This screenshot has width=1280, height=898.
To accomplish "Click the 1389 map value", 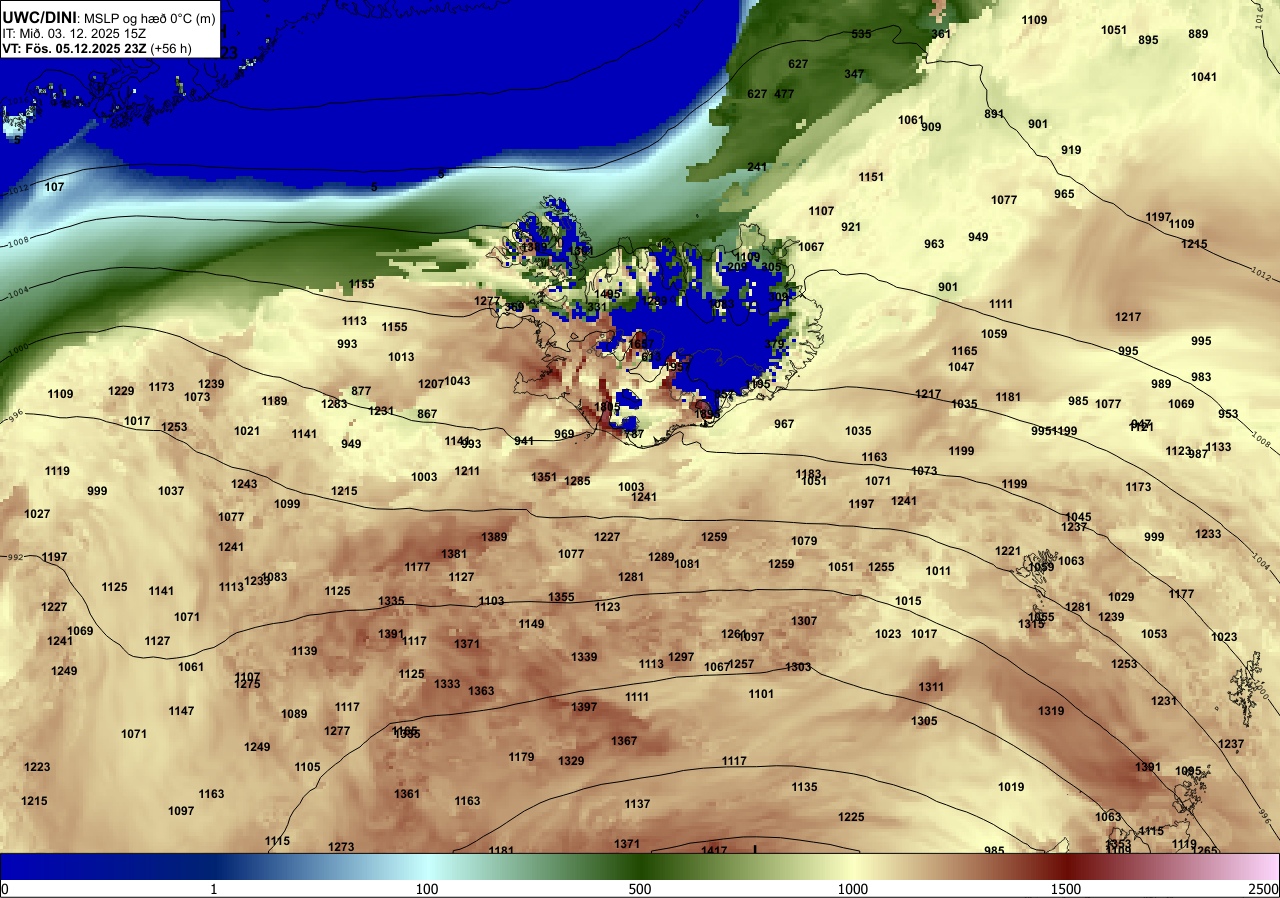I will (495, 537).
